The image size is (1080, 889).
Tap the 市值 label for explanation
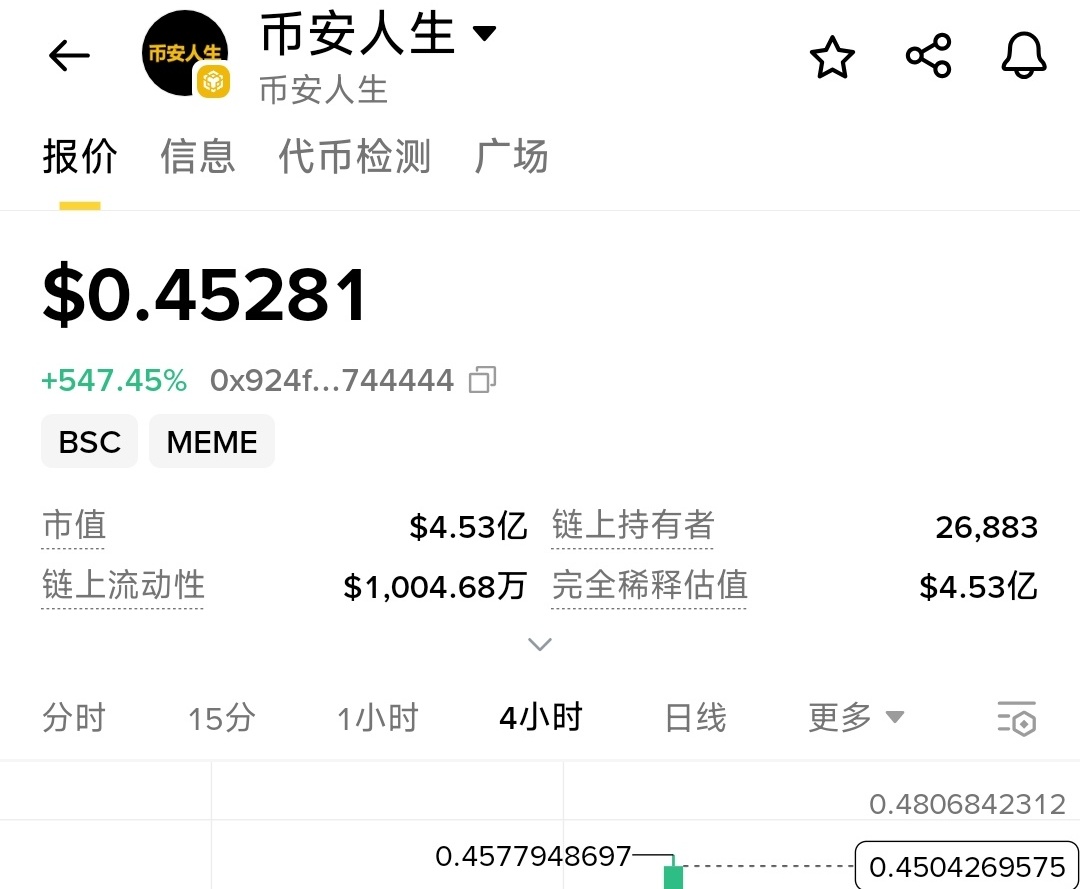pyautogui.click(x=74, y=525)
